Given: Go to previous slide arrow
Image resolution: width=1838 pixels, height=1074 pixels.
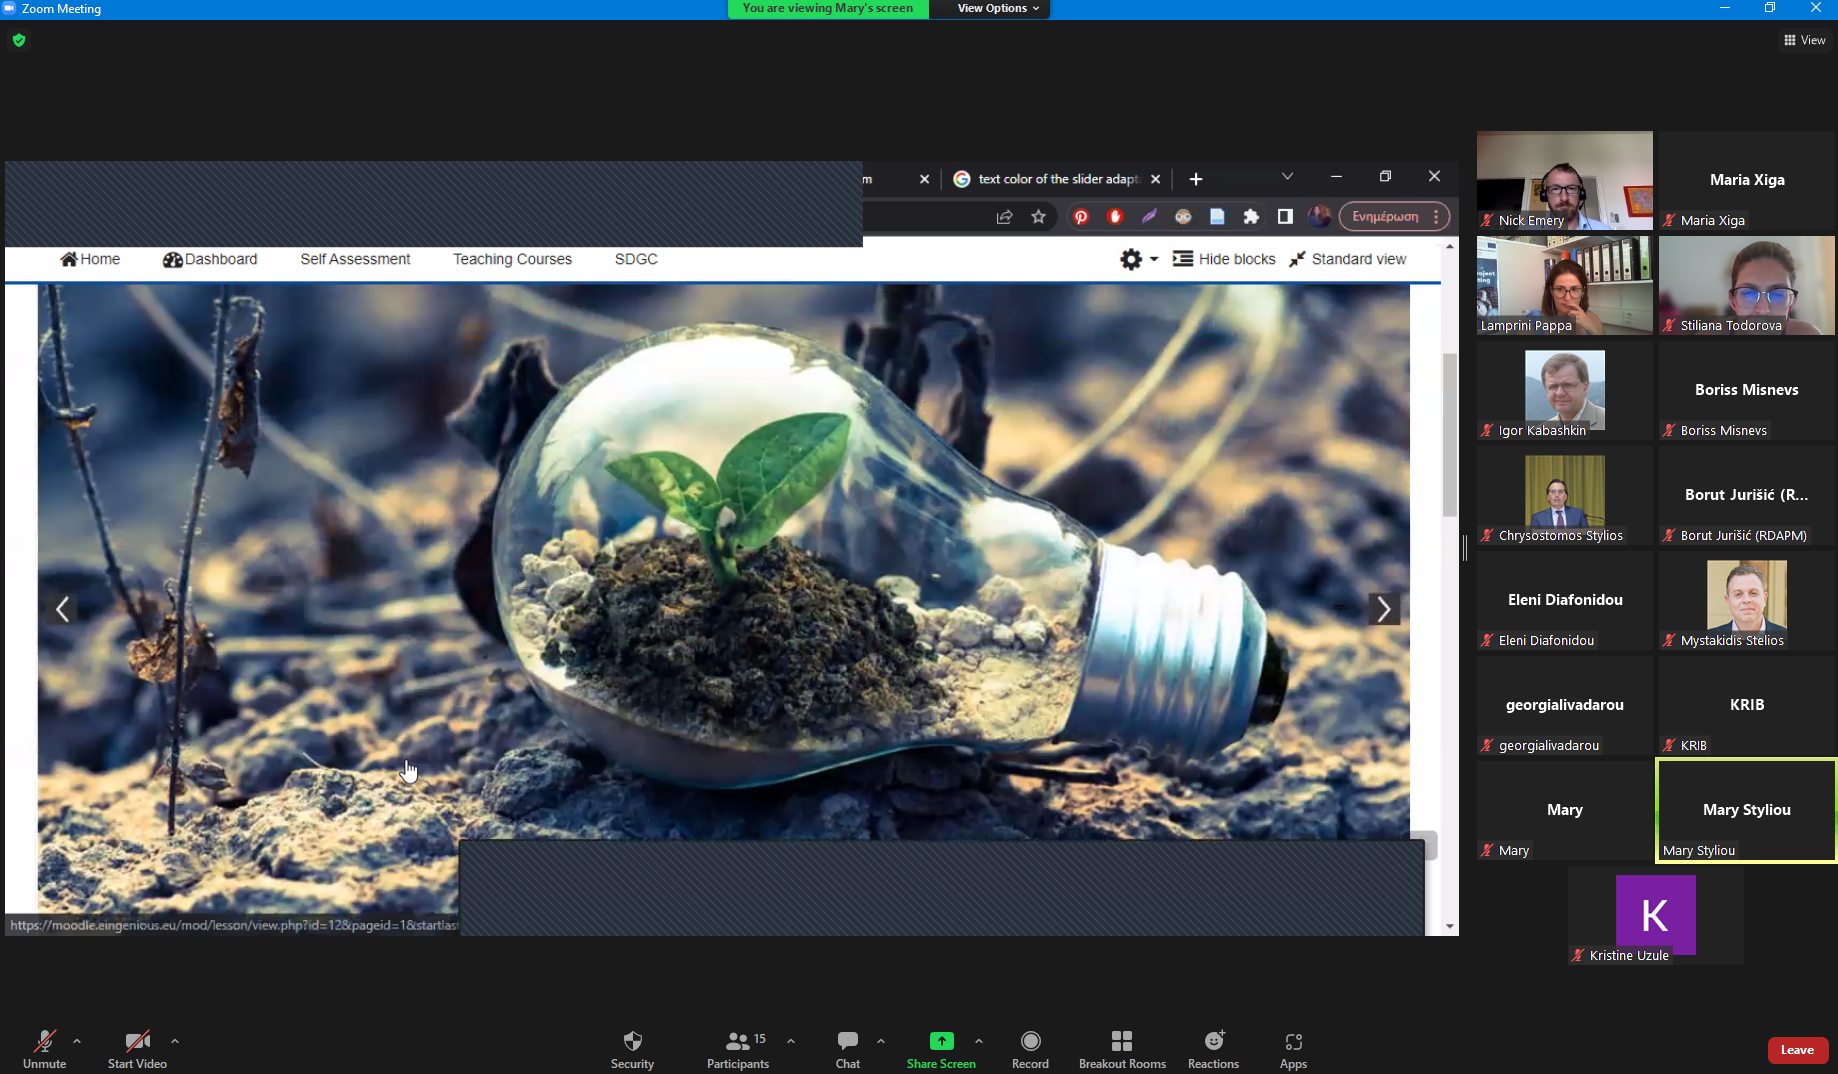Looking at the screenshot, I should 62,609.
